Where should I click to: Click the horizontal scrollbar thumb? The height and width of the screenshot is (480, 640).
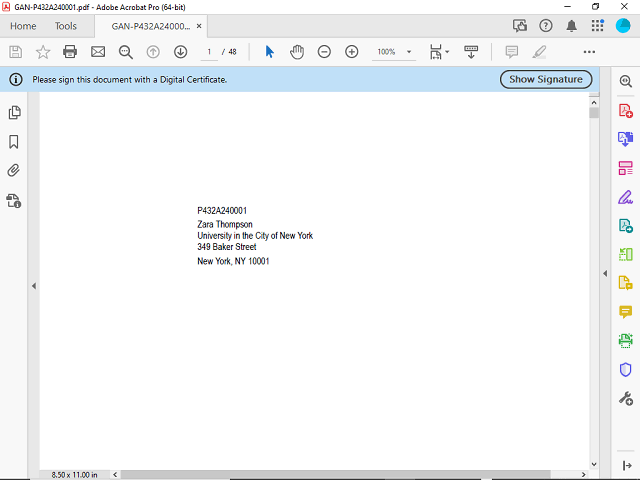point(336,474)
